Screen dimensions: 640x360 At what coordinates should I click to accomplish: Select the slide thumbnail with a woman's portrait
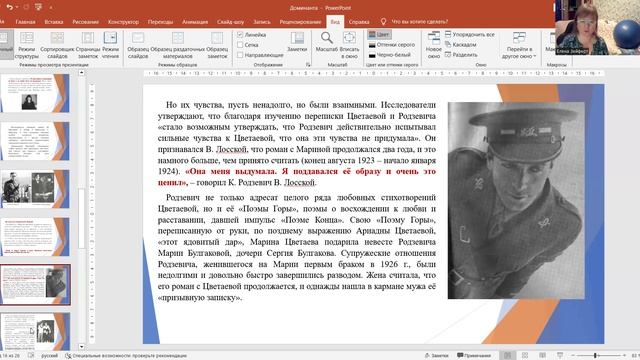35,93
